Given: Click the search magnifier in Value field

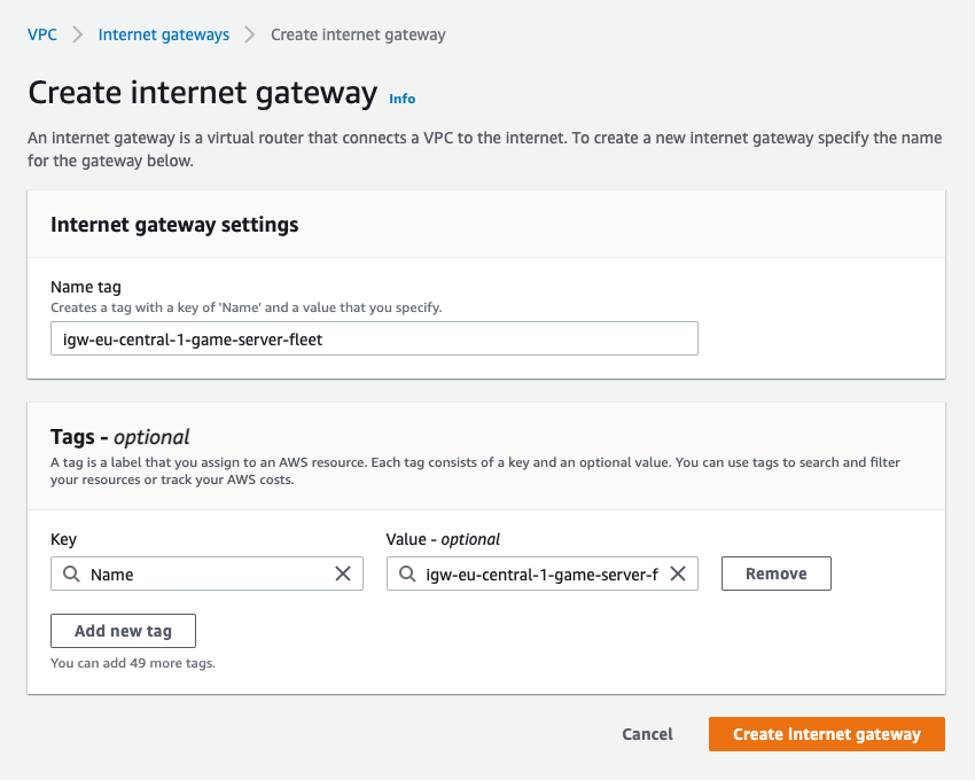Looking at the screenshot, I should click(406, 574).
